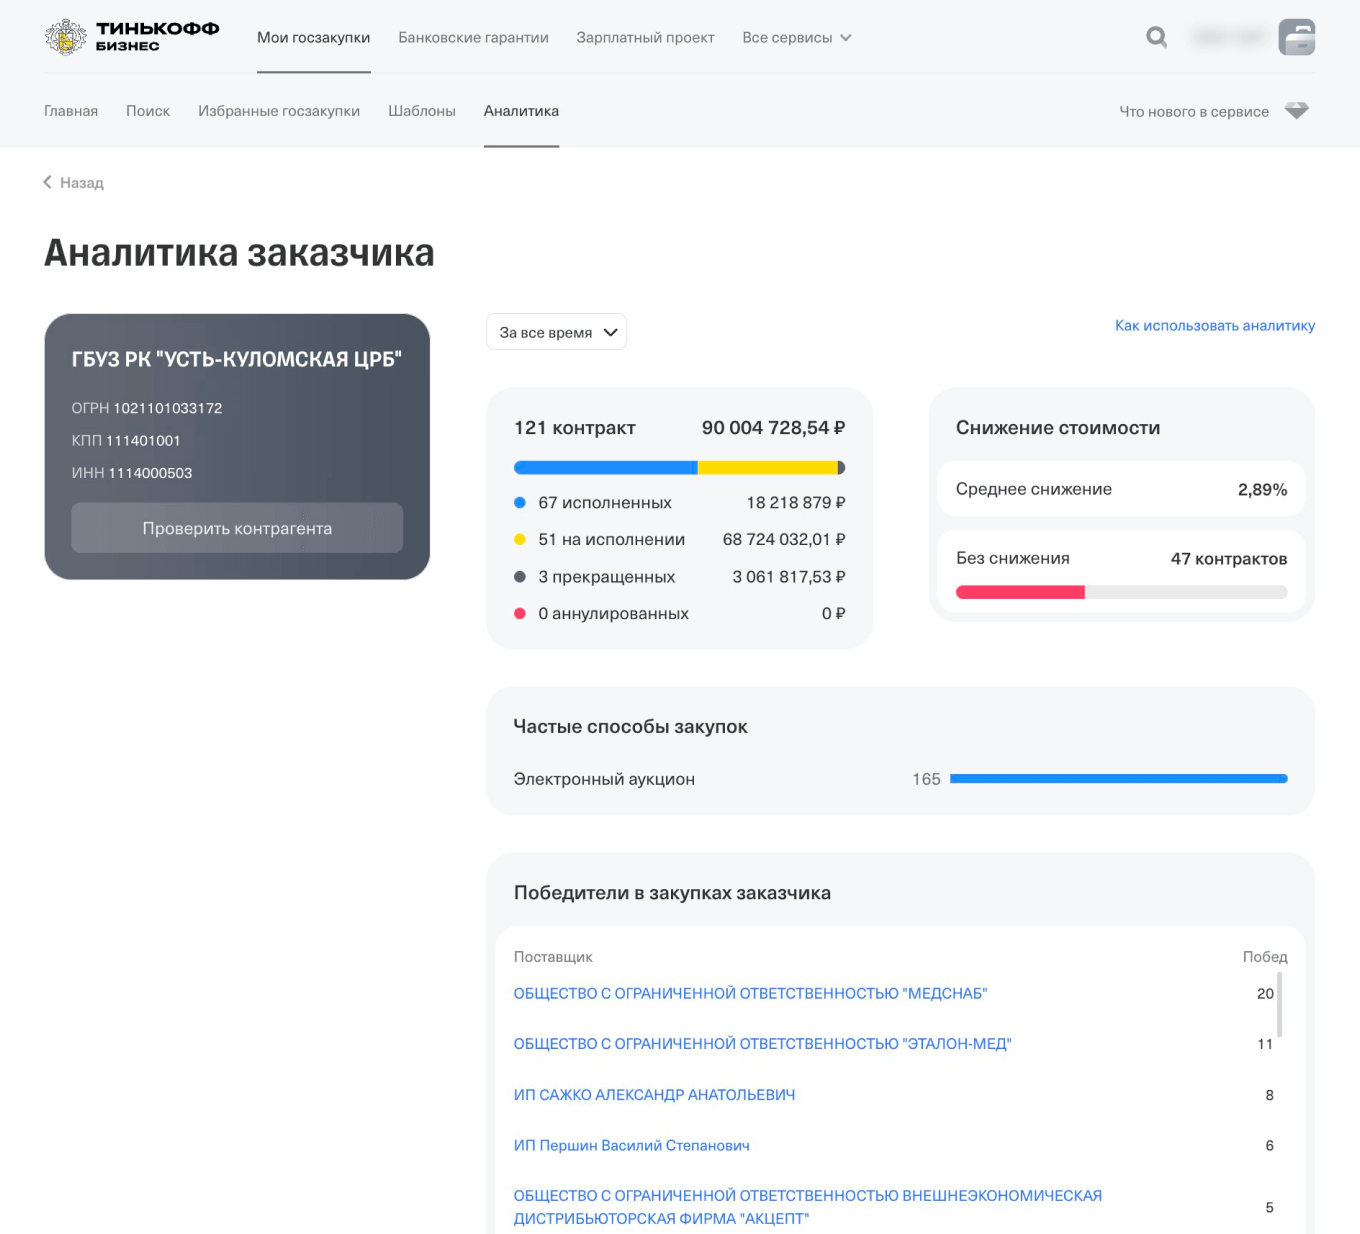Click the diamond icon next to 'Что нового в сервисе'
The image size is (1360, 1234).
pyautogui.click(x=1297, y=111)
